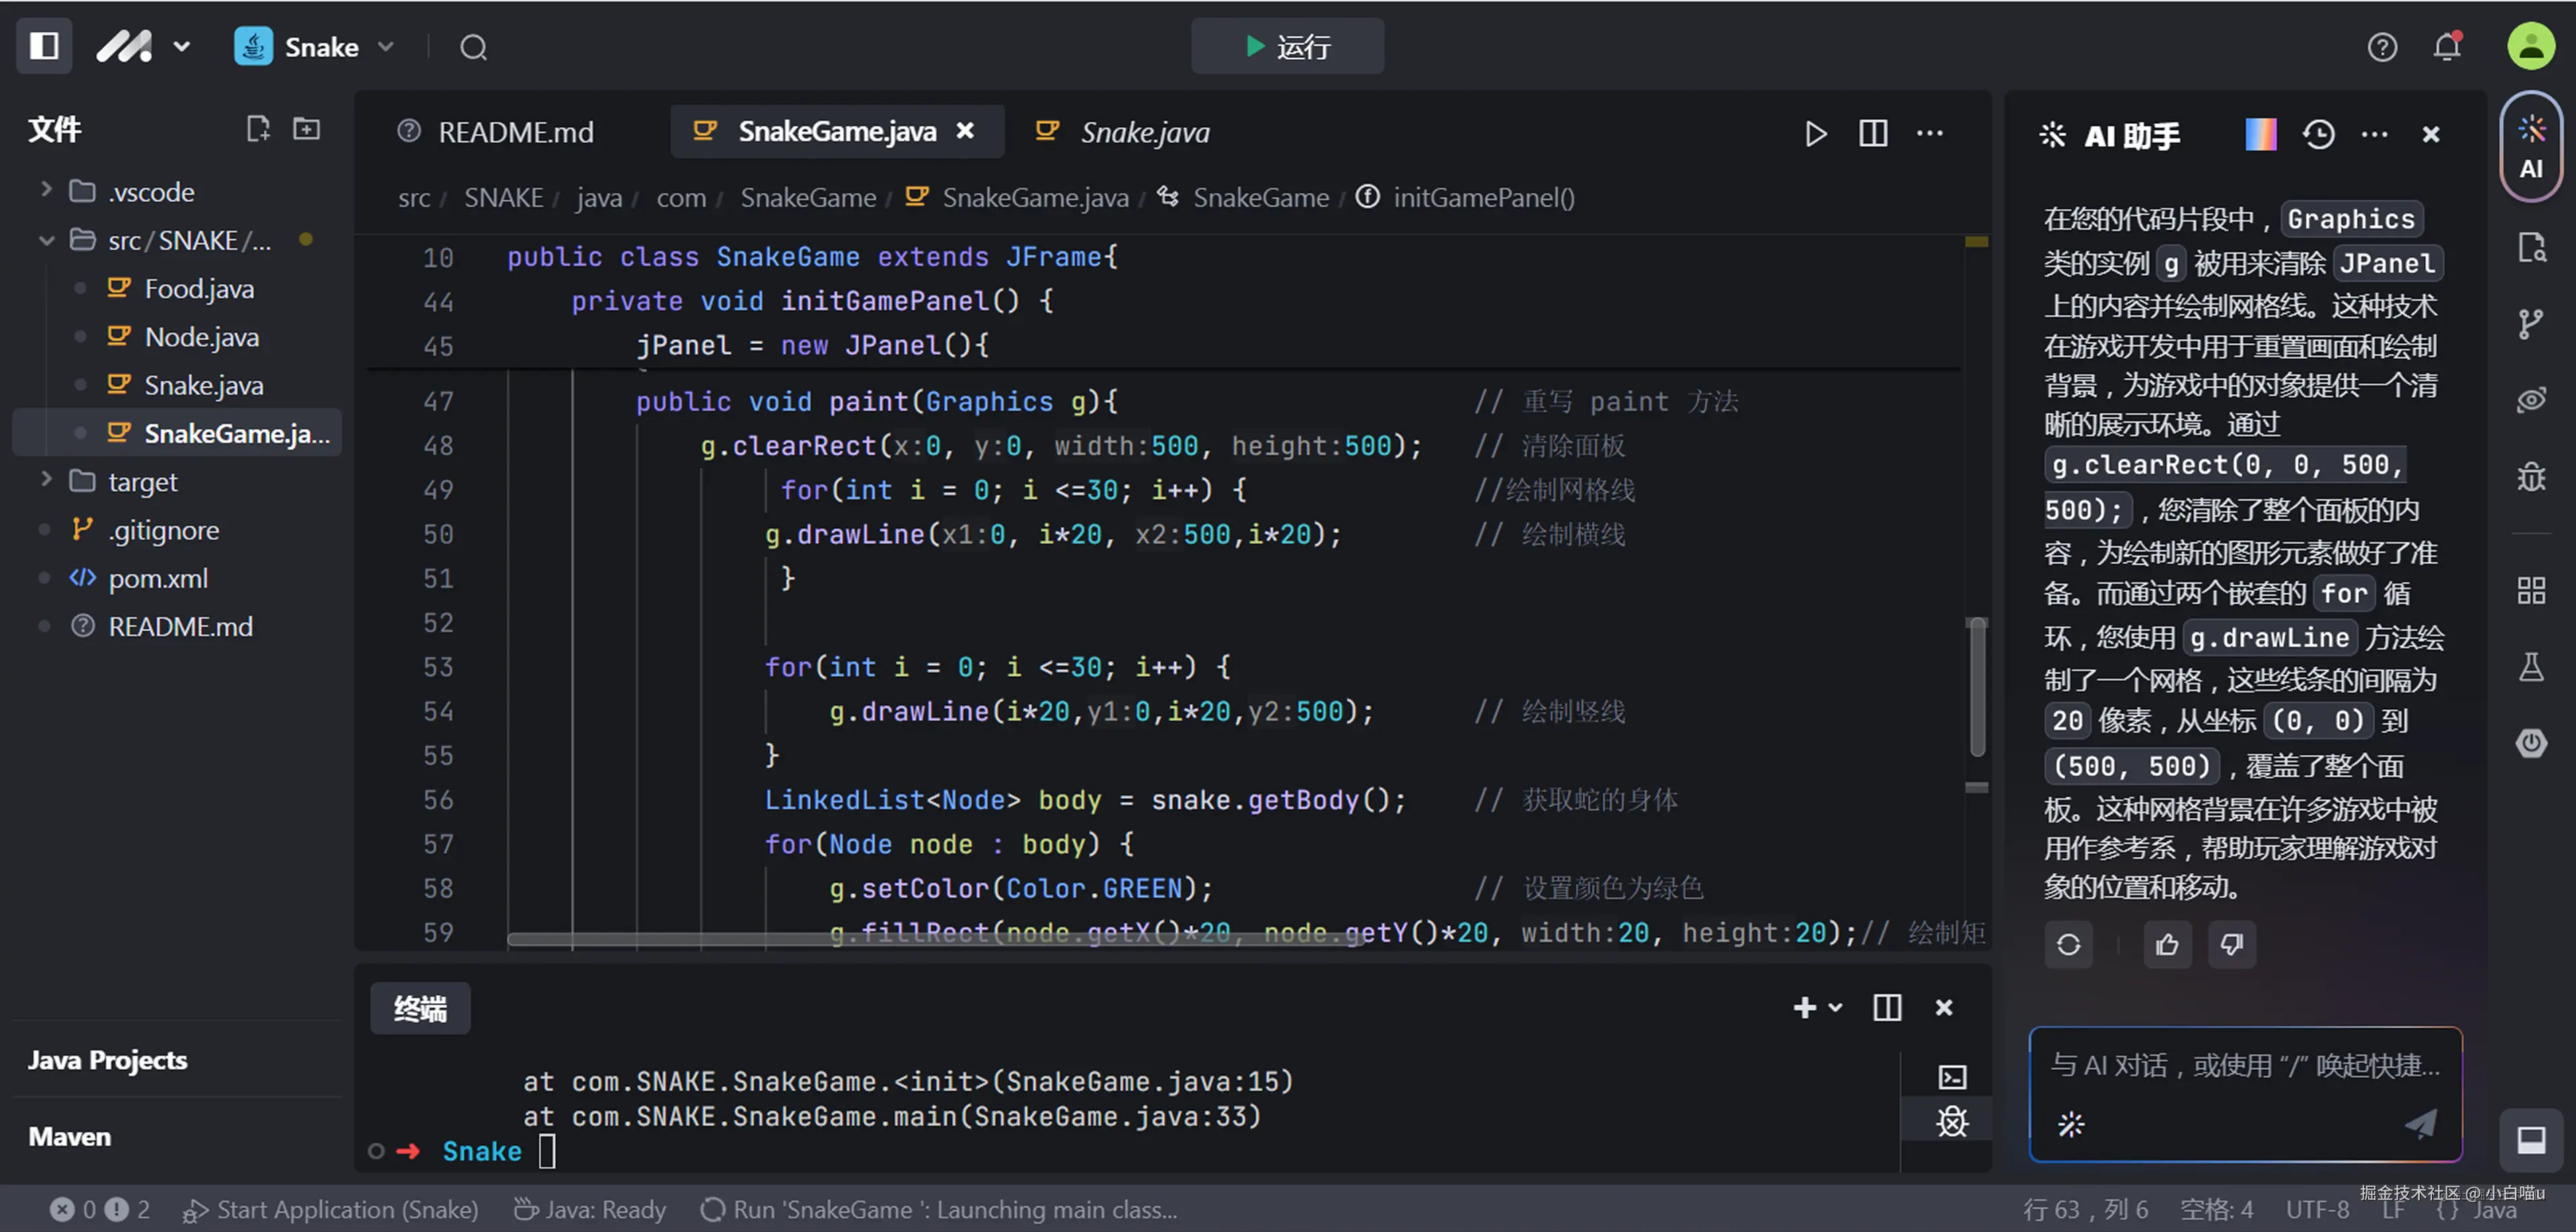Click the search magnifier icon in top bar
This screenshot has width=2576, height=1232.
tap(473, 47)
